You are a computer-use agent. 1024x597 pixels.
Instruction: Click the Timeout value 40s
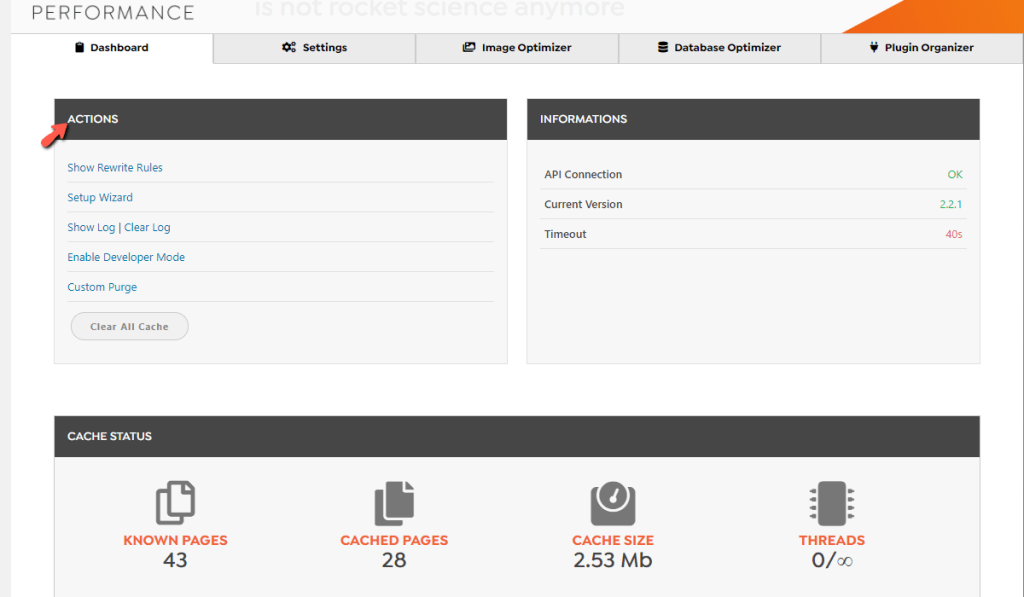coord(953,234)
